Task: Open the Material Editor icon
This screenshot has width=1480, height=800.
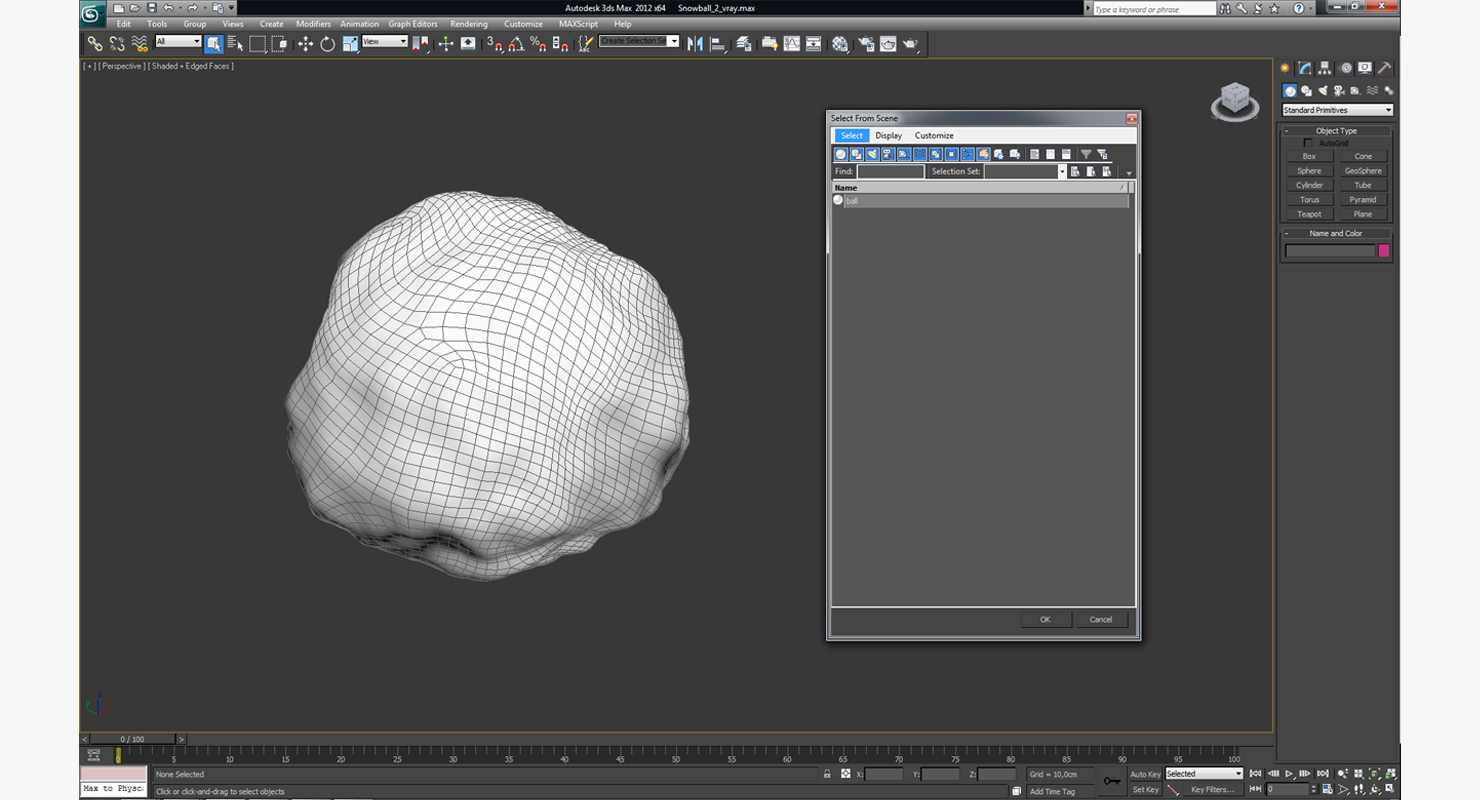Action: [840, 44]
